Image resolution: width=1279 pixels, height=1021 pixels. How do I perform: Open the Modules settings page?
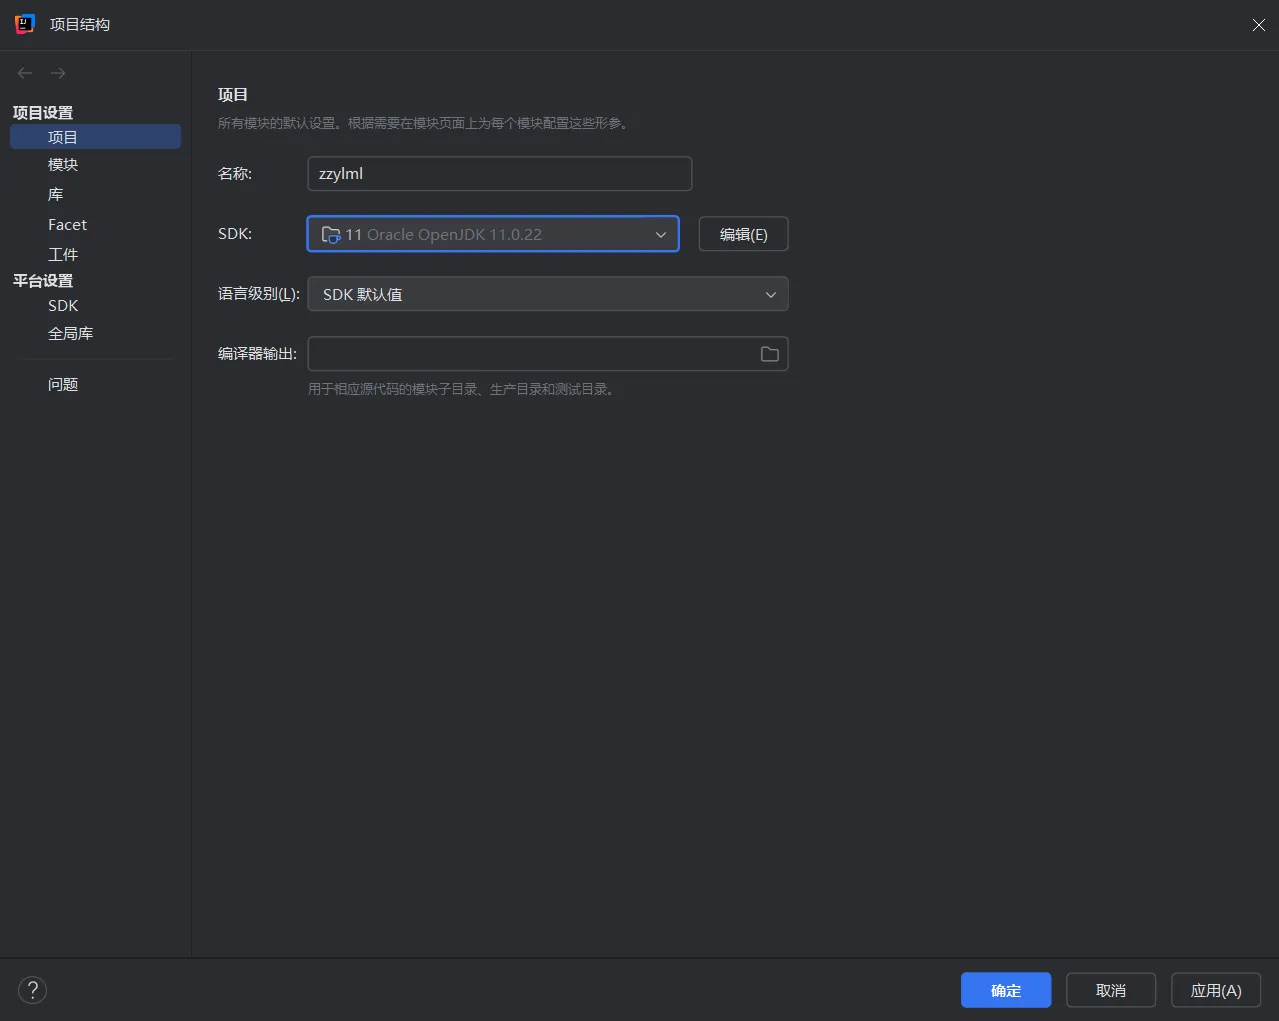(63, 165)
